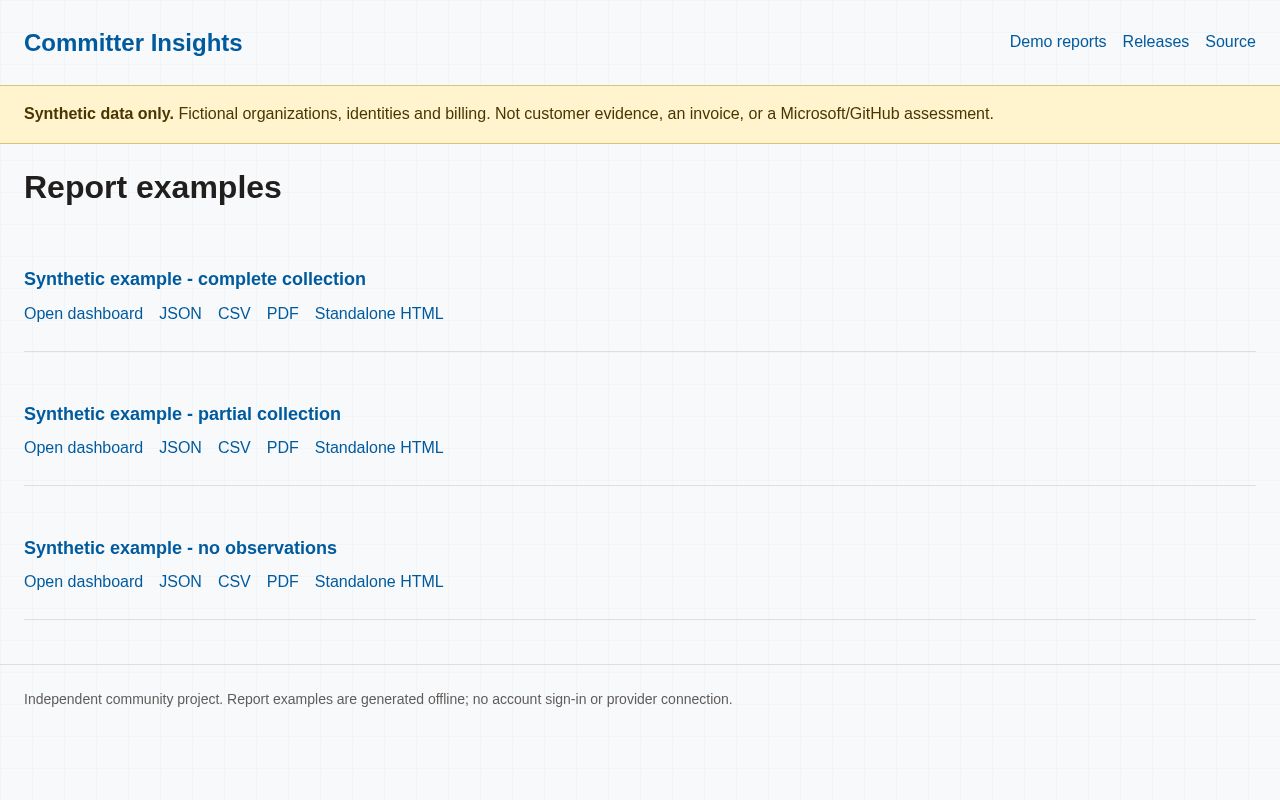Click the bold 'Synthetic data only.' banner text
The image size is (1280, 800).
(99, 114)
